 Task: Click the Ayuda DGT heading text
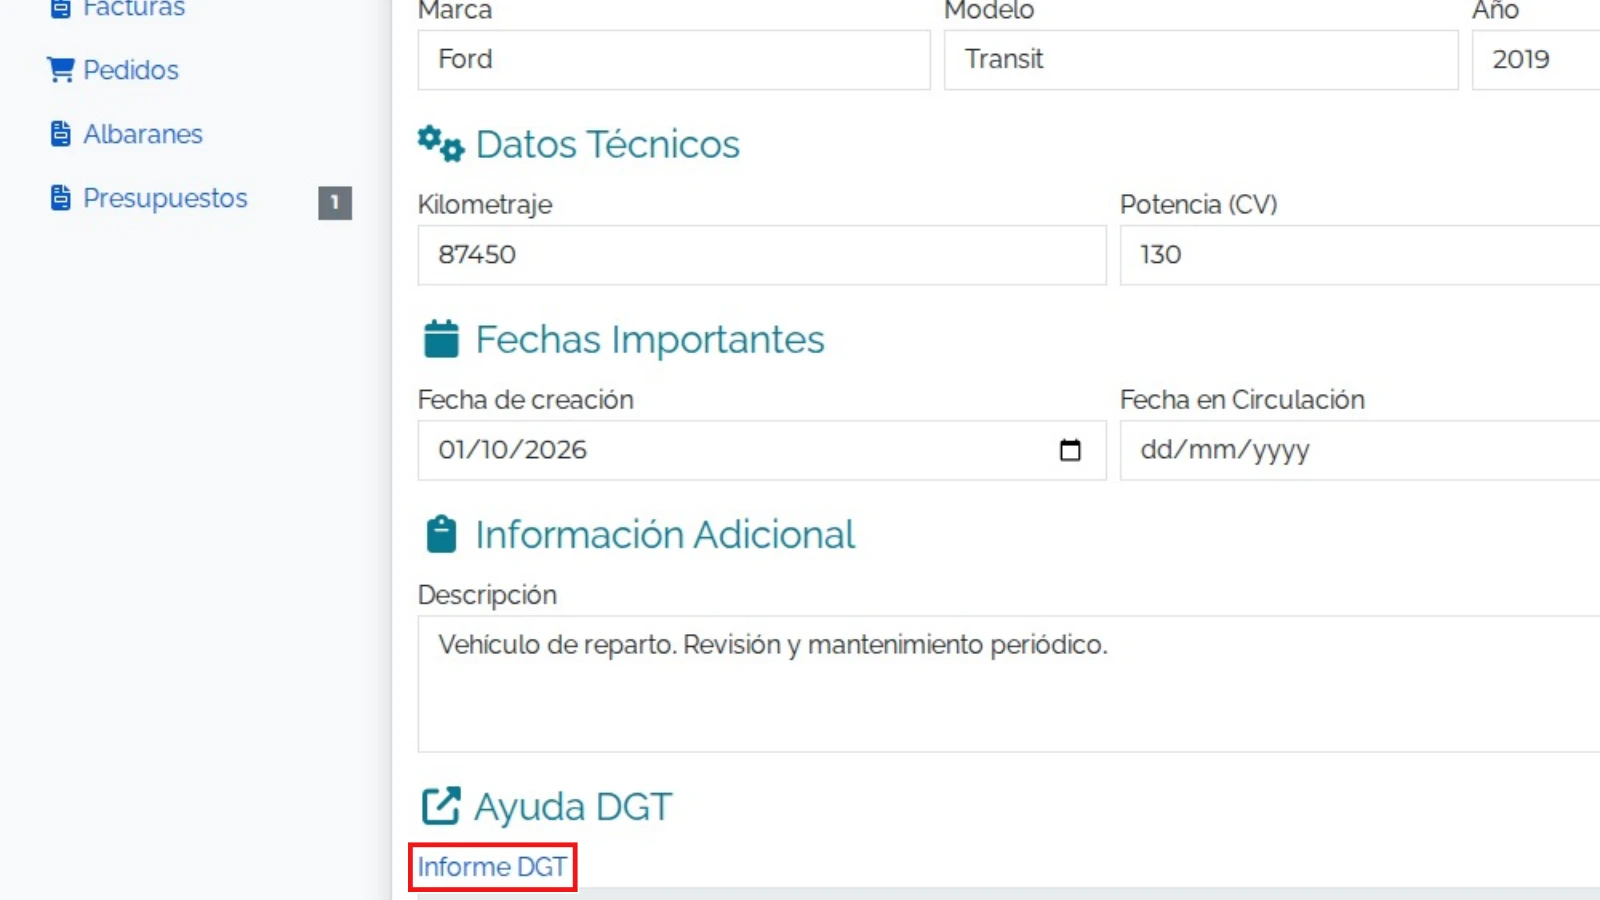click(573, 807)
